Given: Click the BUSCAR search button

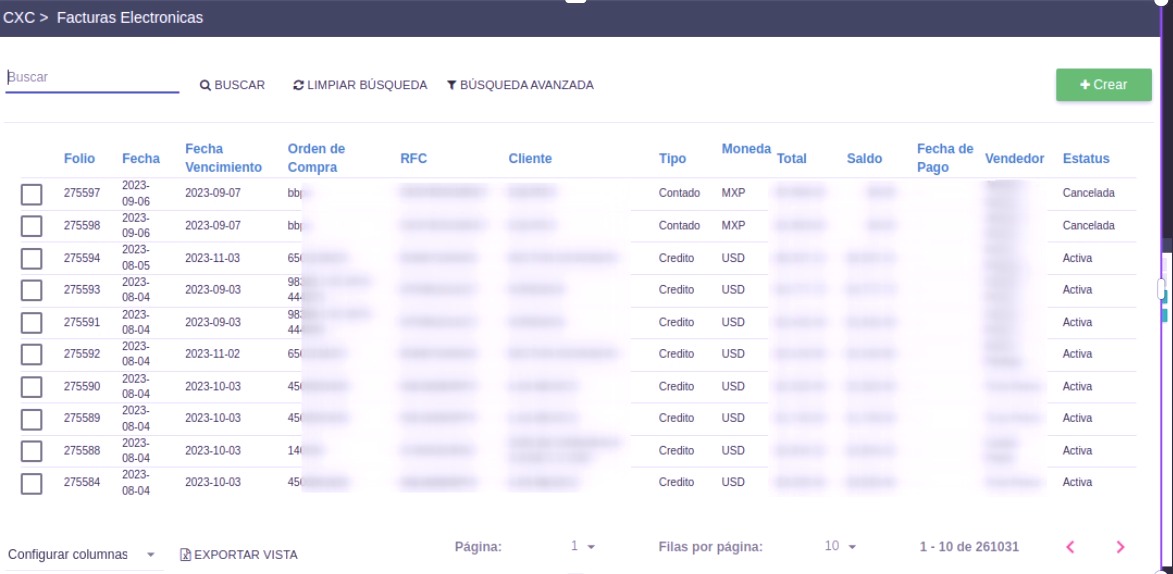Looking at the screenshot, I should tap(233, 85).
